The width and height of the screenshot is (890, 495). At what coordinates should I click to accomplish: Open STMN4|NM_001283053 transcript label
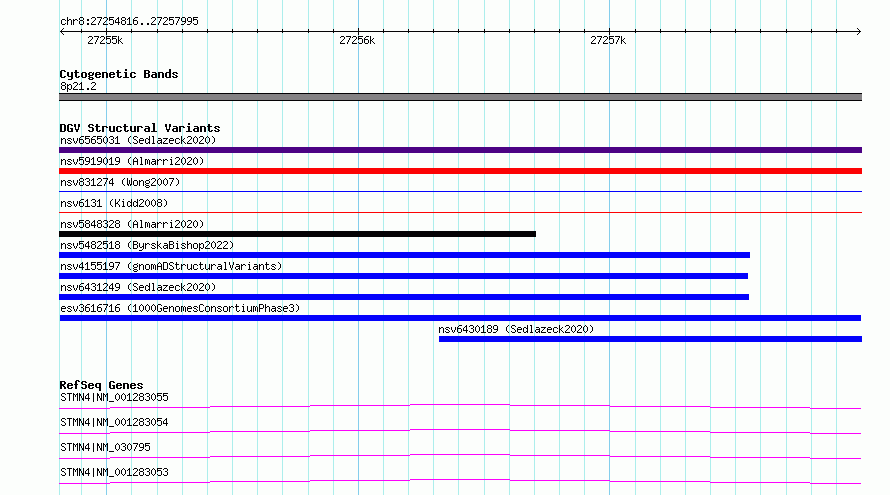tap(114, 472)
